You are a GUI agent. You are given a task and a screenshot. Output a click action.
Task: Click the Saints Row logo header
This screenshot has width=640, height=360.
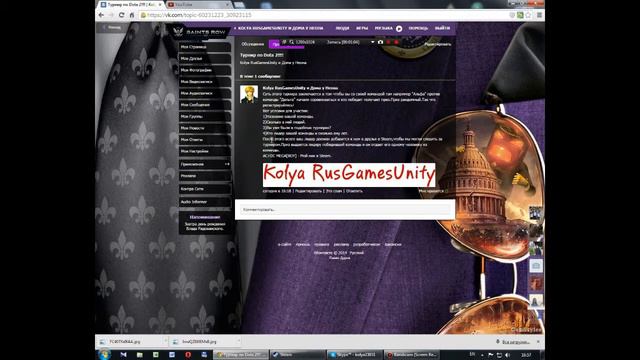coord(200,32)
